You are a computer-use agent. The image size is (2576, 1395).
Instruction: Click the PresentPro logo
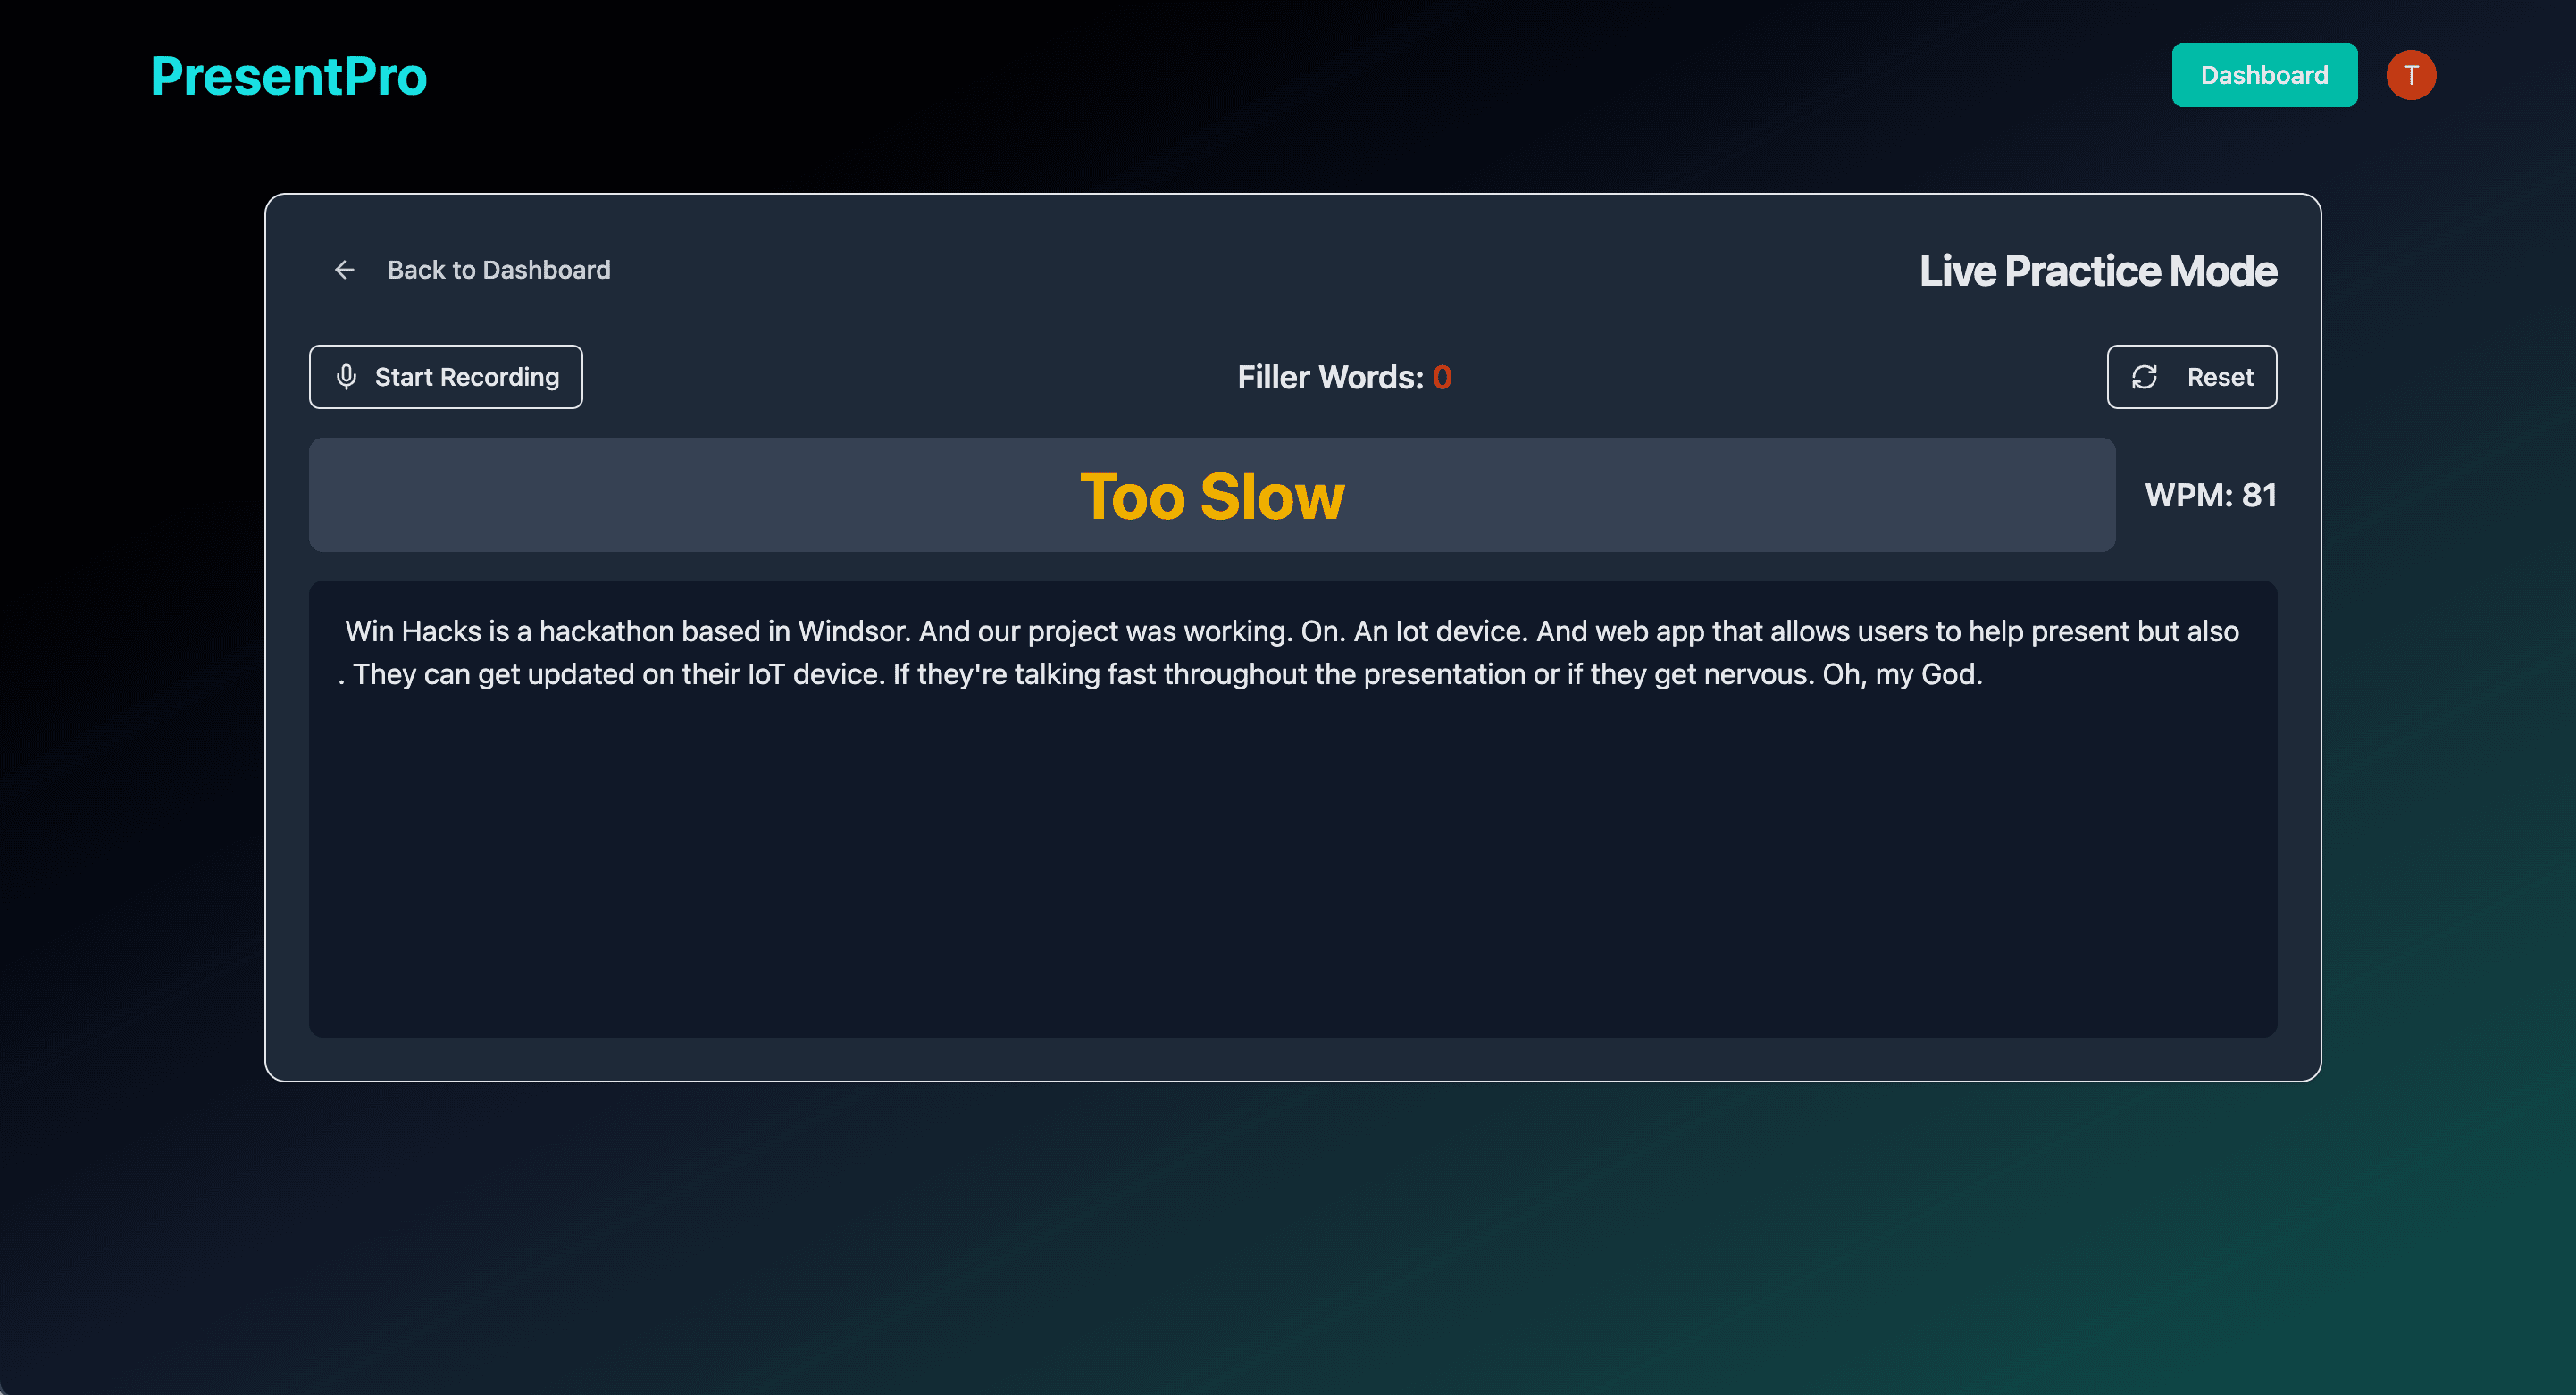[289, 76]
